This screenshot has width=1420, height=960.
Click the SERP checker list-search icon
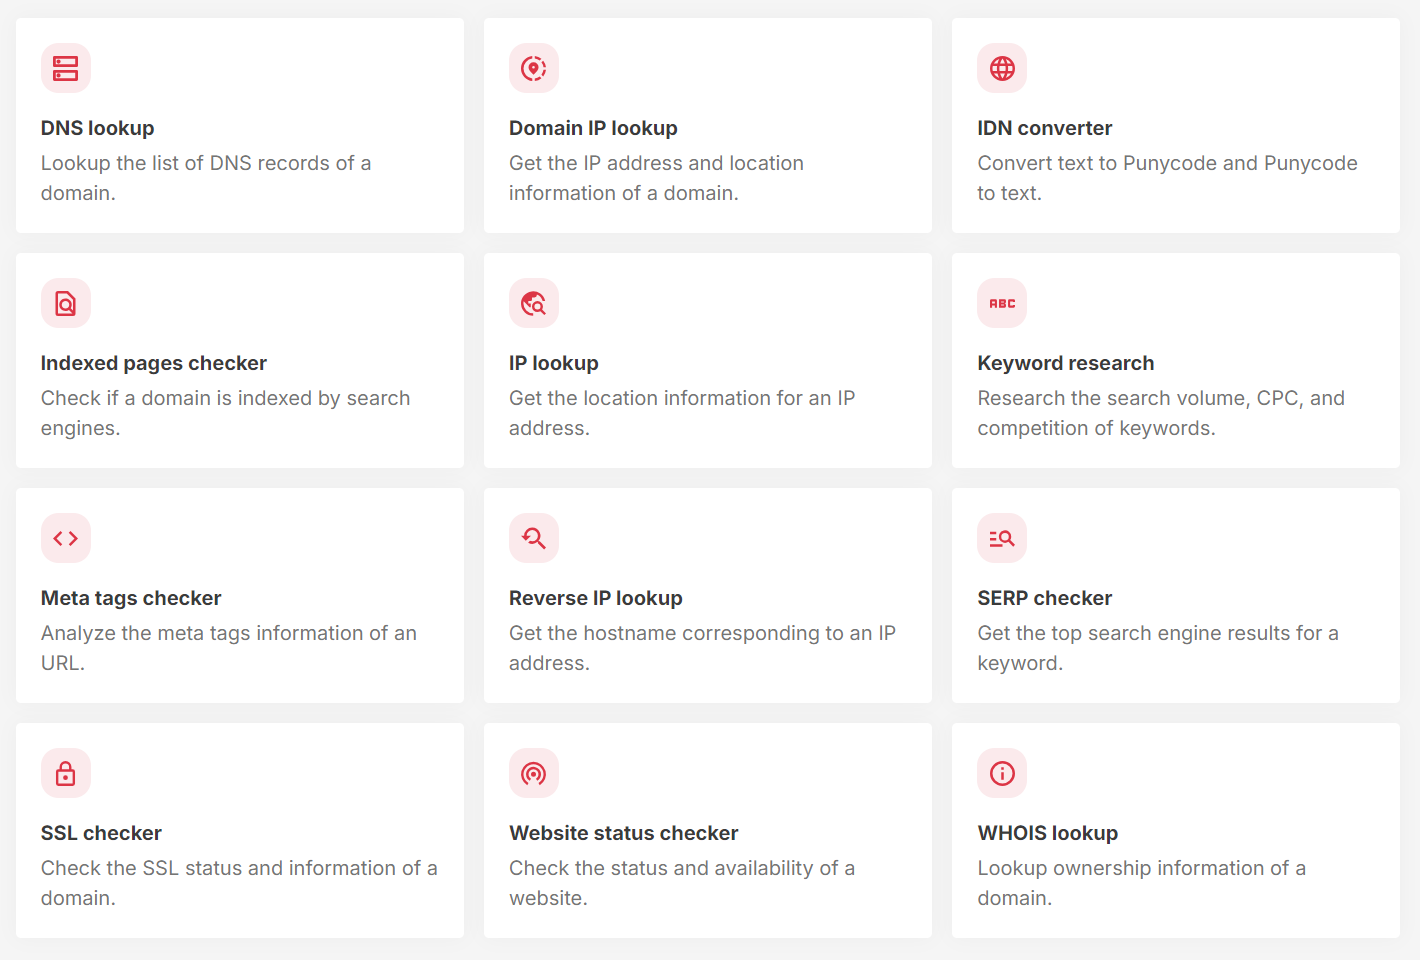click(1002, 538)
